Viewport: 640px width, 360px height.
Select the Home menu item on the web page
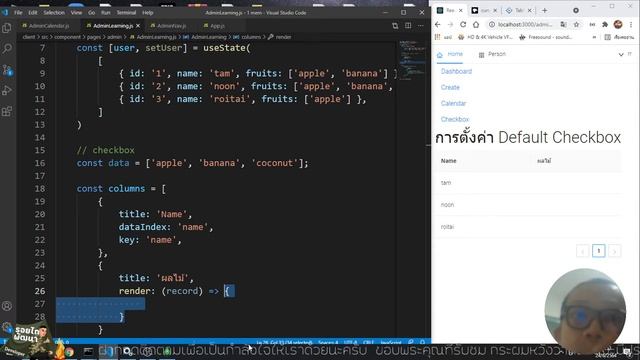[450, 54]
